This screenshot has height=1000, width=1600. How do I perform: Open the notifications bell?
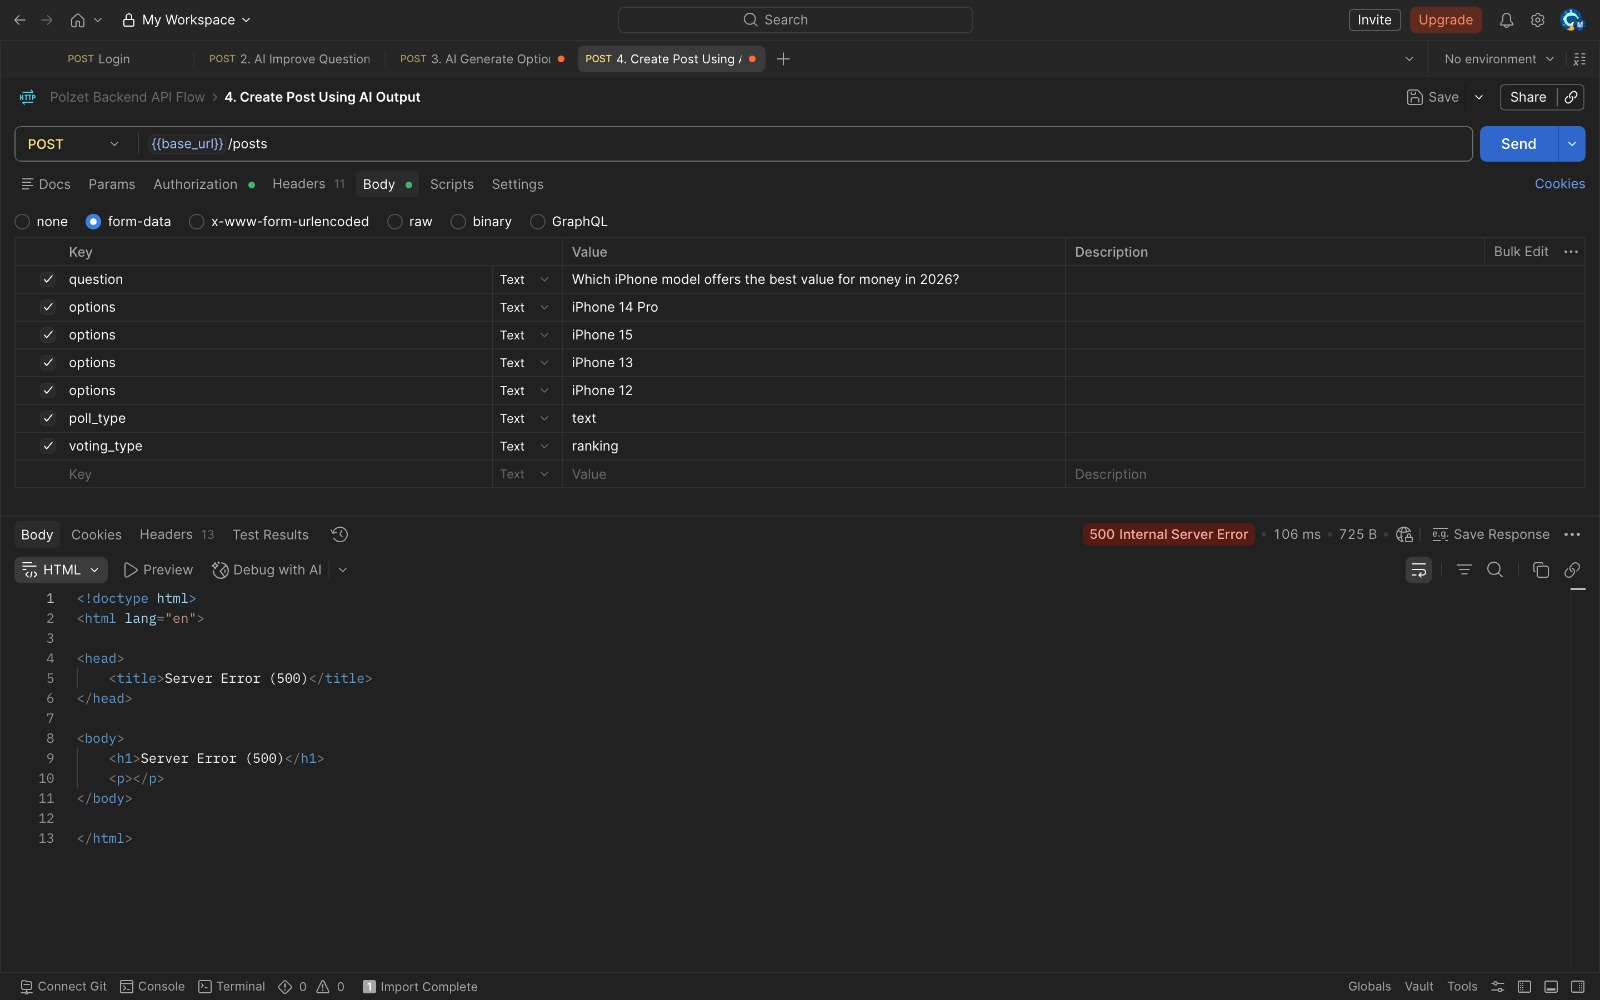[x=1506, y=20]
